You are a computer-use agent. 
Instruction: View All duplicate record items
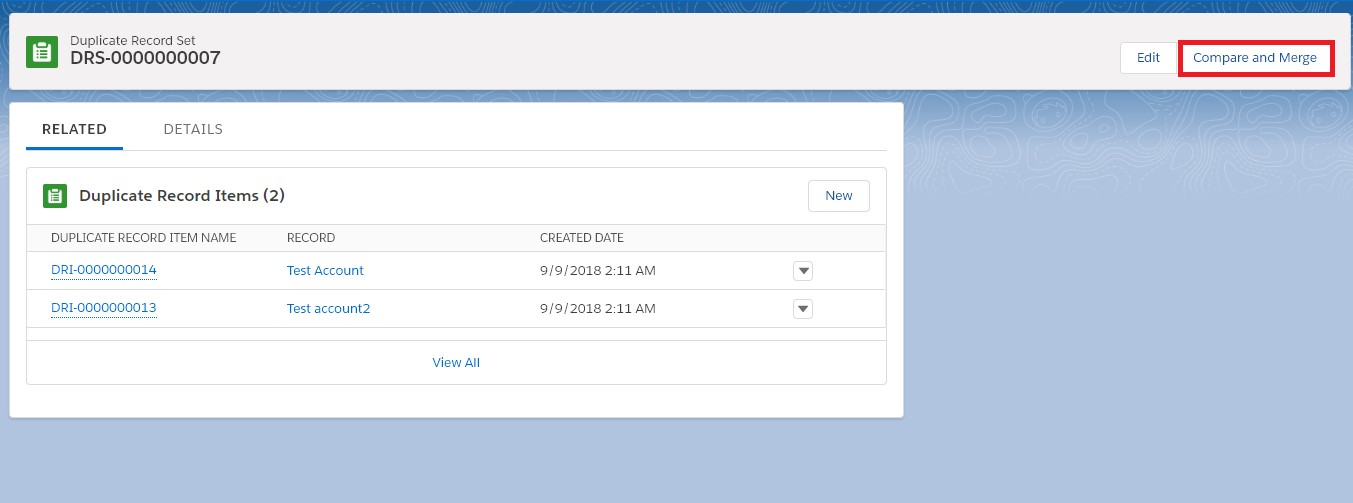click(456, 362)
